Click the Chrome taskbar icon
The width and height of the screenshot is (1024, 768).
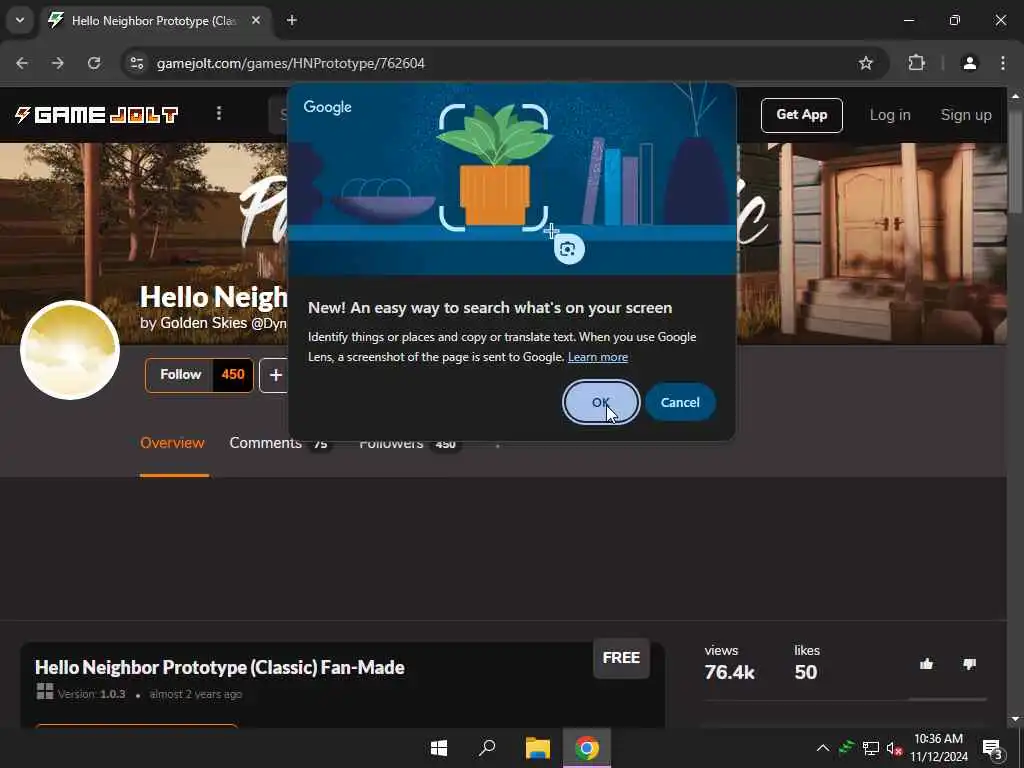(x=586, y=748)
